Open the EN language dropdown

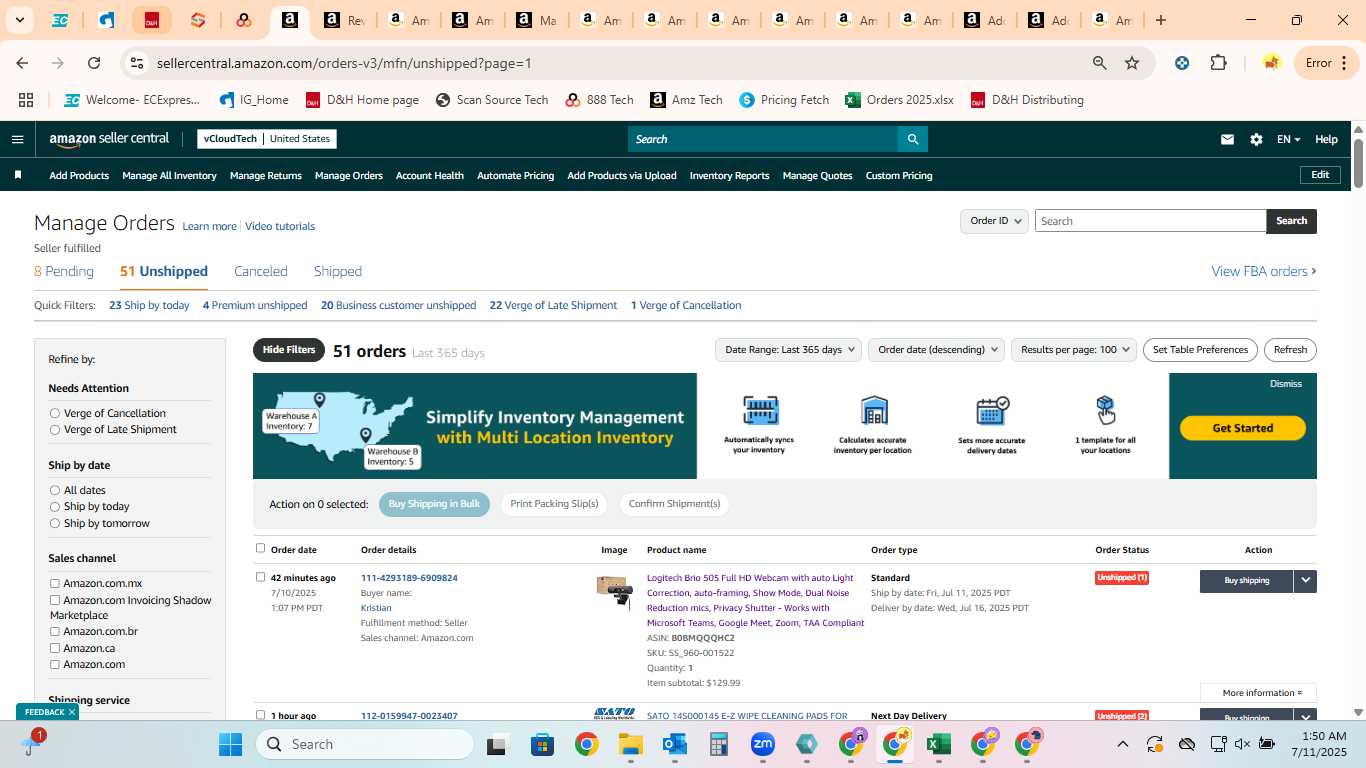click(x=1288, y=140)
